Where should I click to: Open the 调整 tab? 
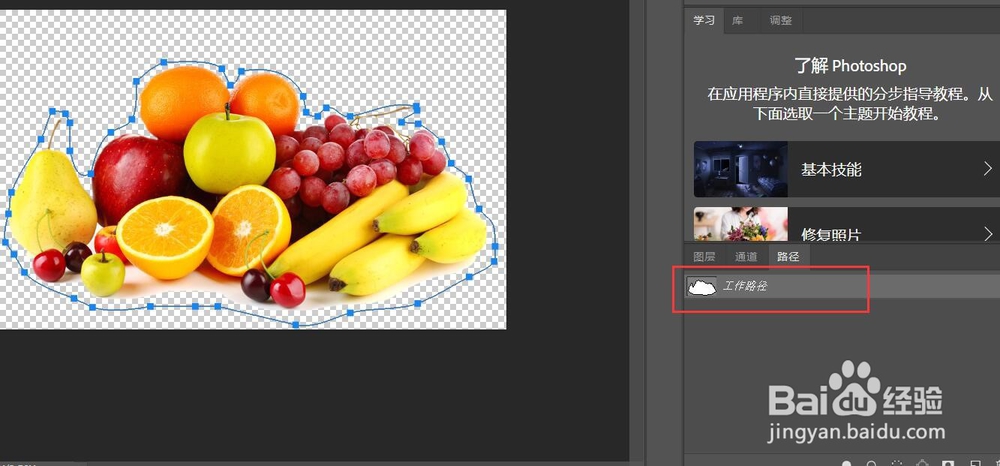coord(780,20)
